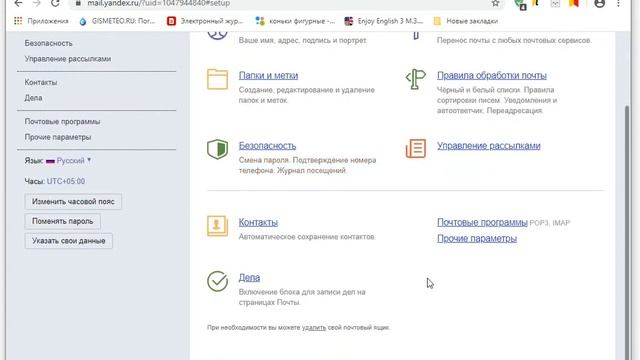This screenshot has width=640, height=360.
Task: Select Безопасность in the left sidebar
Action: tap(48, 43)
